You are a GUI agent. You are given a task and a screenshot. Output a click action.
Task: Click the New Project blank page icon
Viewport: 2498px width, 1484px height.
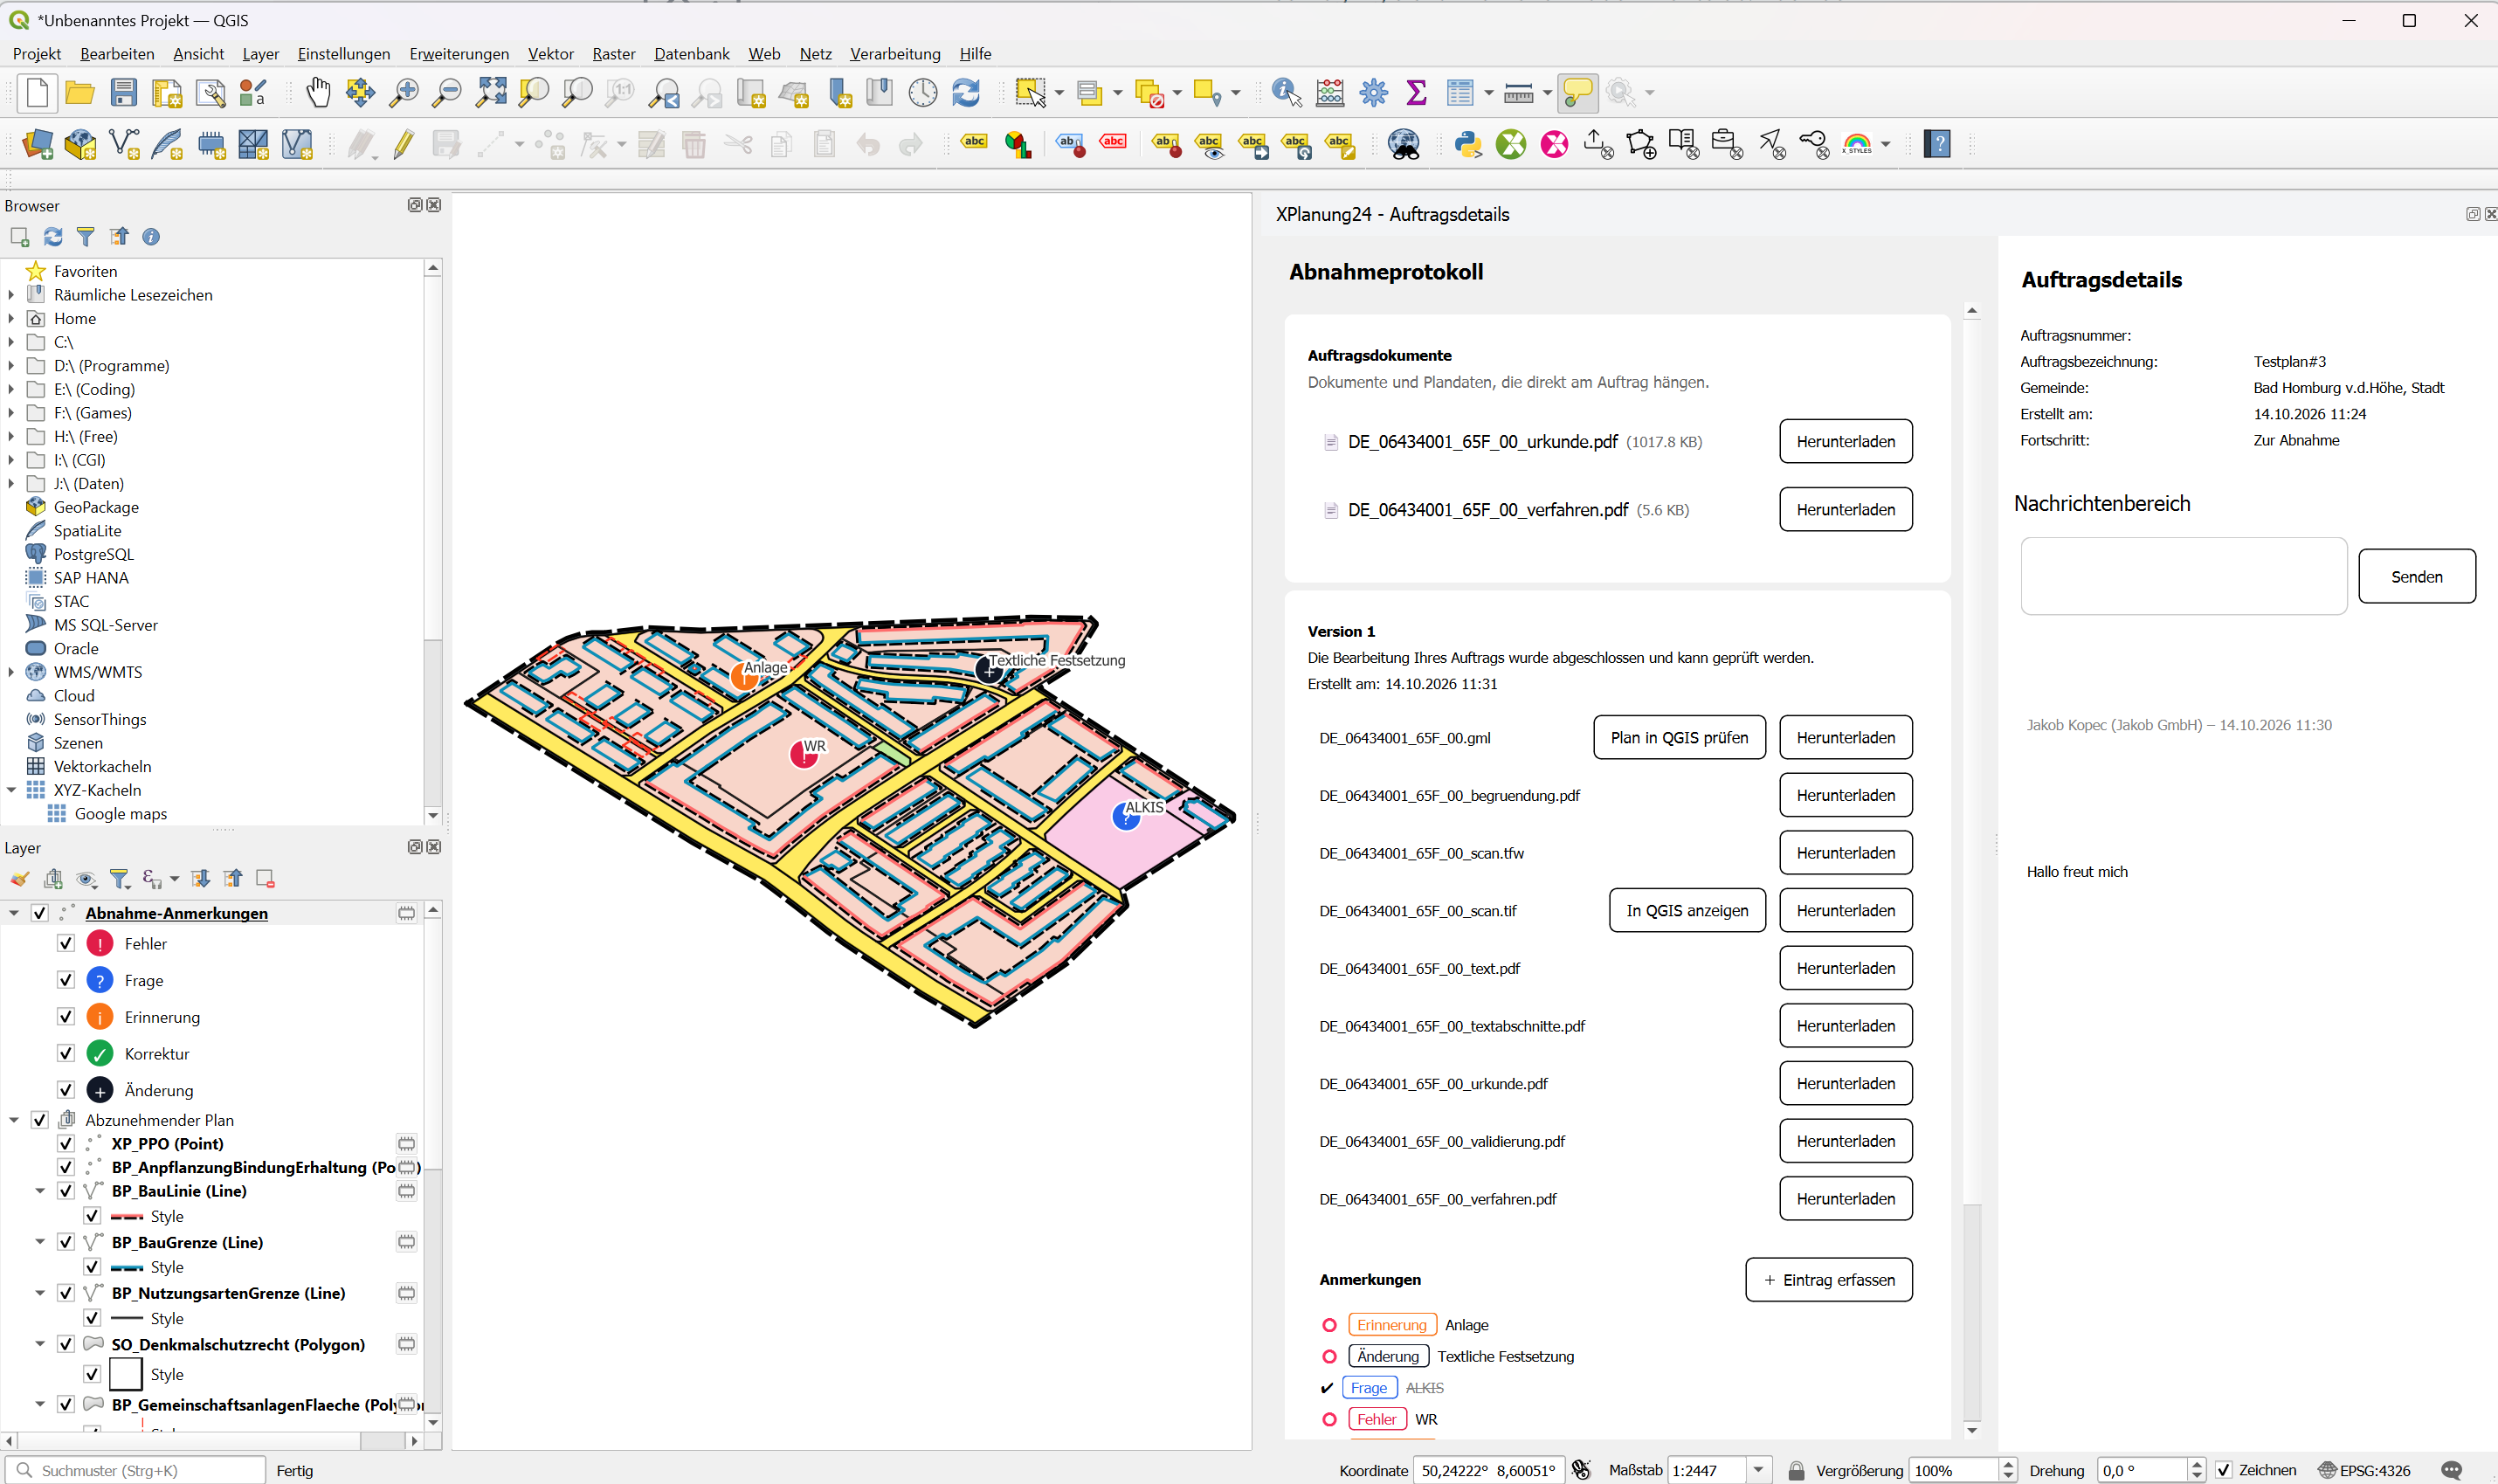coord(37,93)
